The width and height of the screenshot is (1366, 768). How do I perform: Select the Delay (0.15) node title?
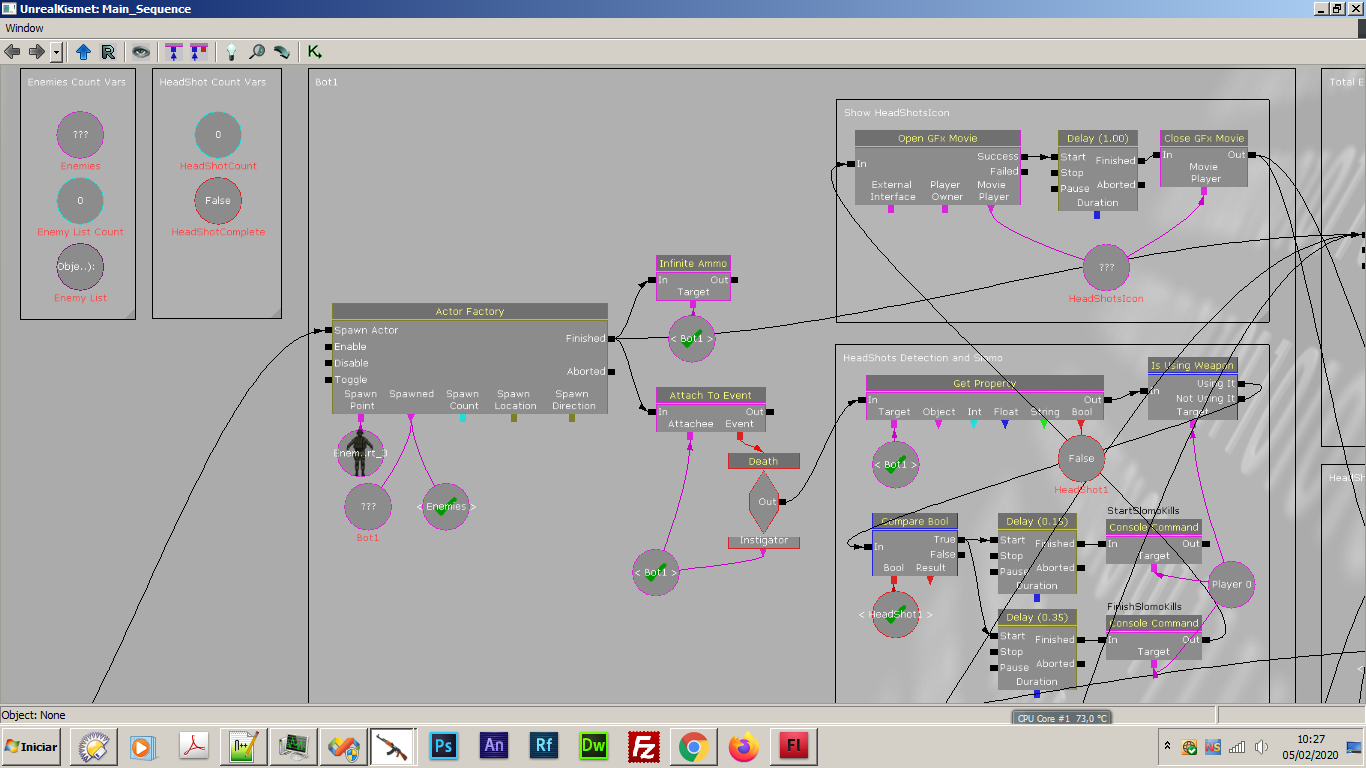click(x=1036, y=521)
